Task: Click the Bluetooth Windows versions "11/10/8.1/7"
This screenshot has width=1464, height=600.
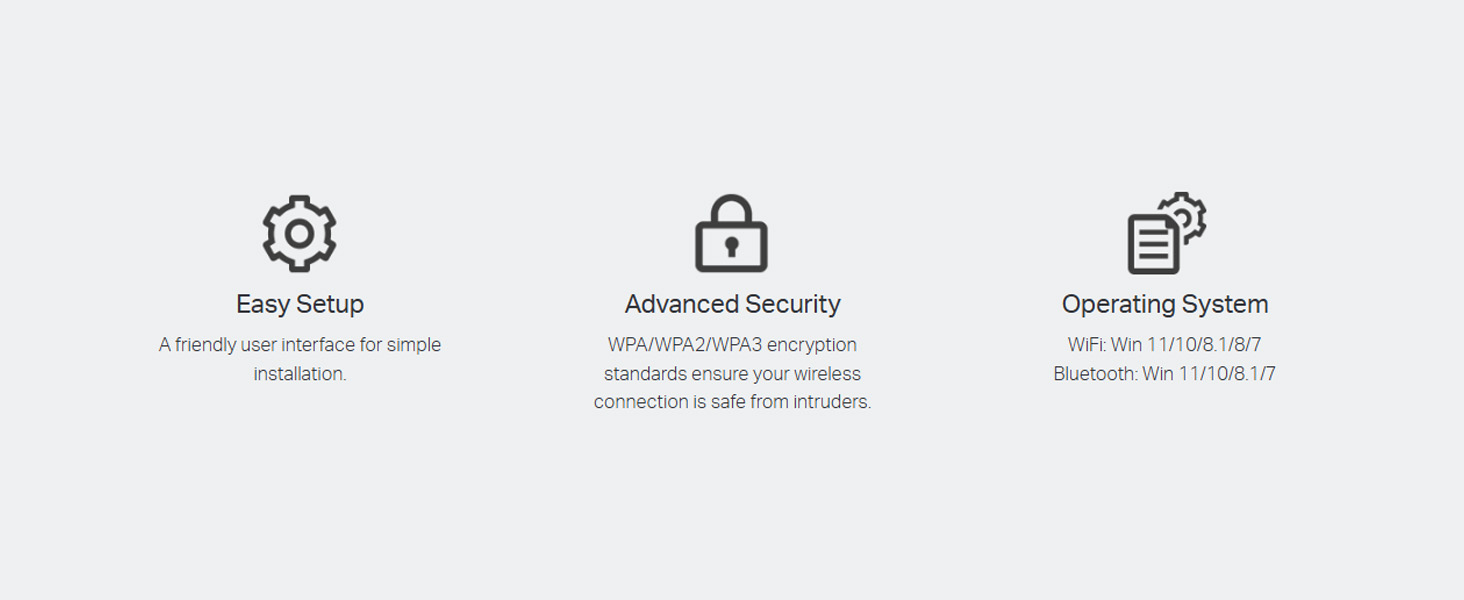Action: point(1227,374)
